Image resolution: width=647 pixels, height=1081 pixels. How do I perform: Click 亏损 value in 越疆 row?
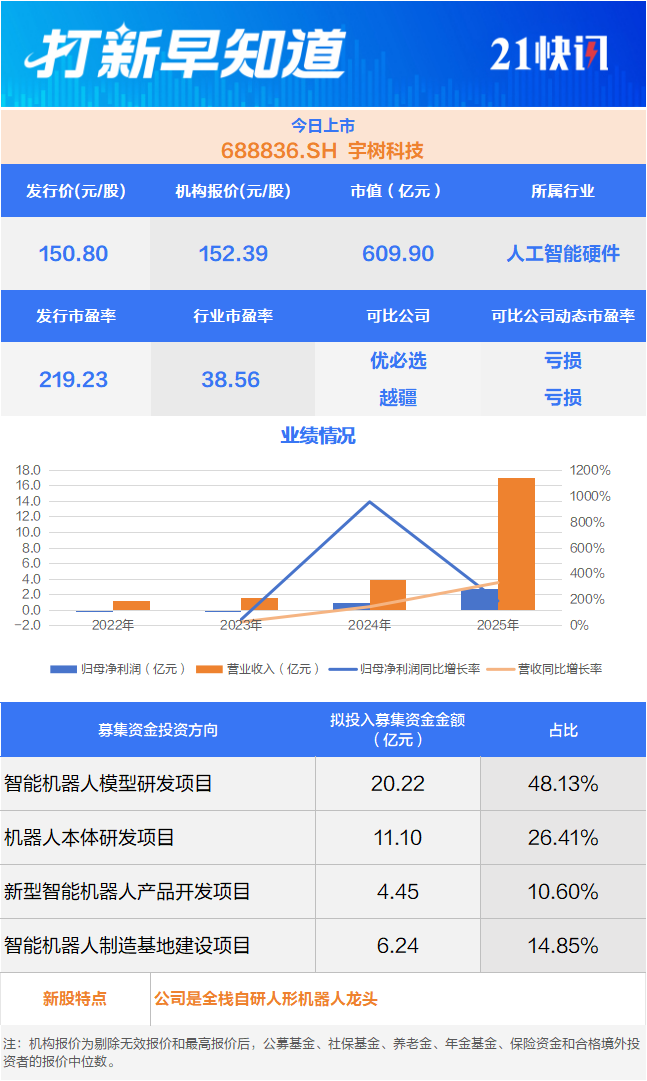tap(563, 397)
